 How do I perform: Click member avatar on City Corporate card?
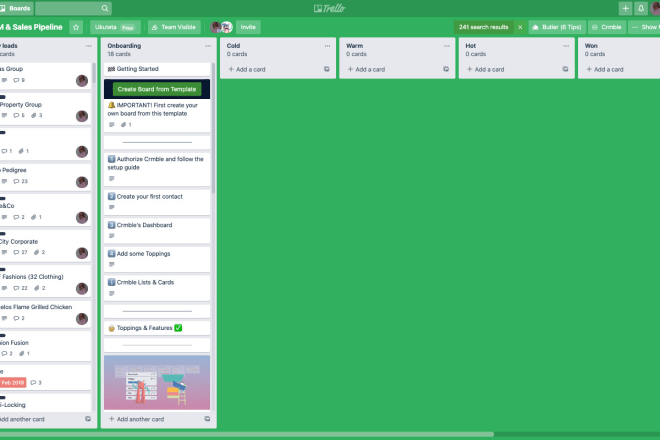click(82, 253)
